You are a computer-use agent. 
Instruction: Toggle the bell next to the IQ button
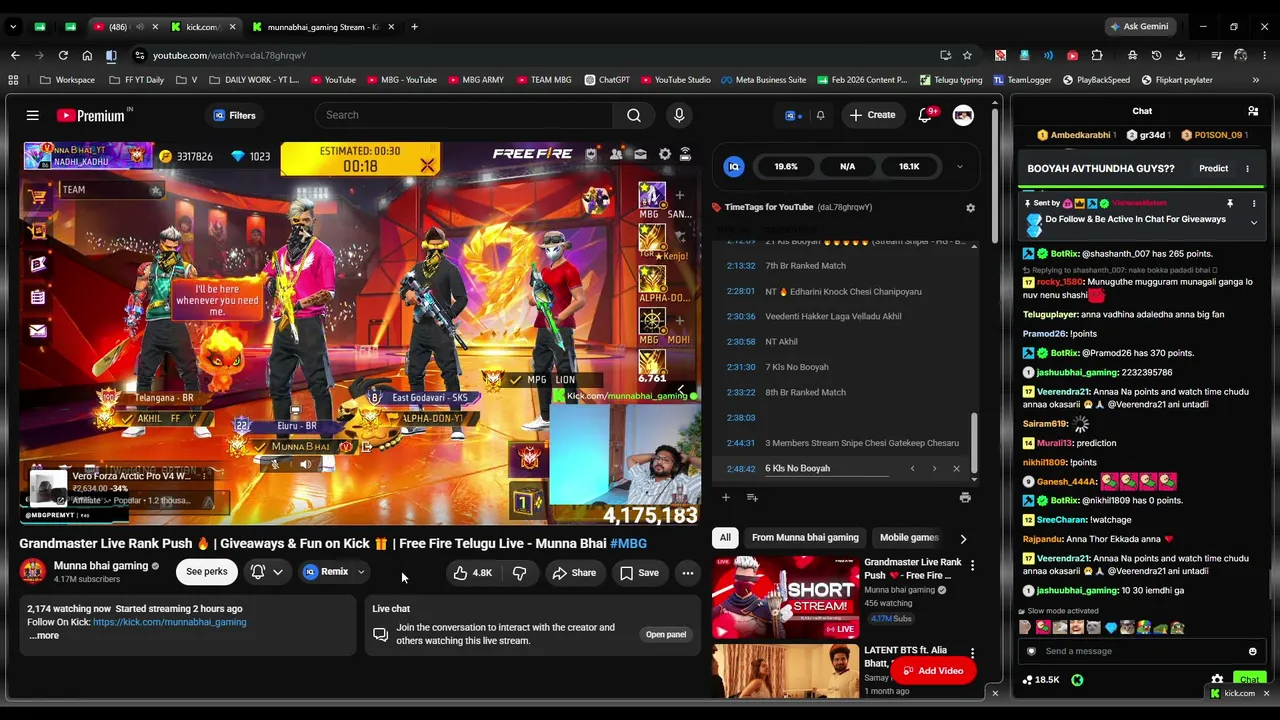click(820, 115)
